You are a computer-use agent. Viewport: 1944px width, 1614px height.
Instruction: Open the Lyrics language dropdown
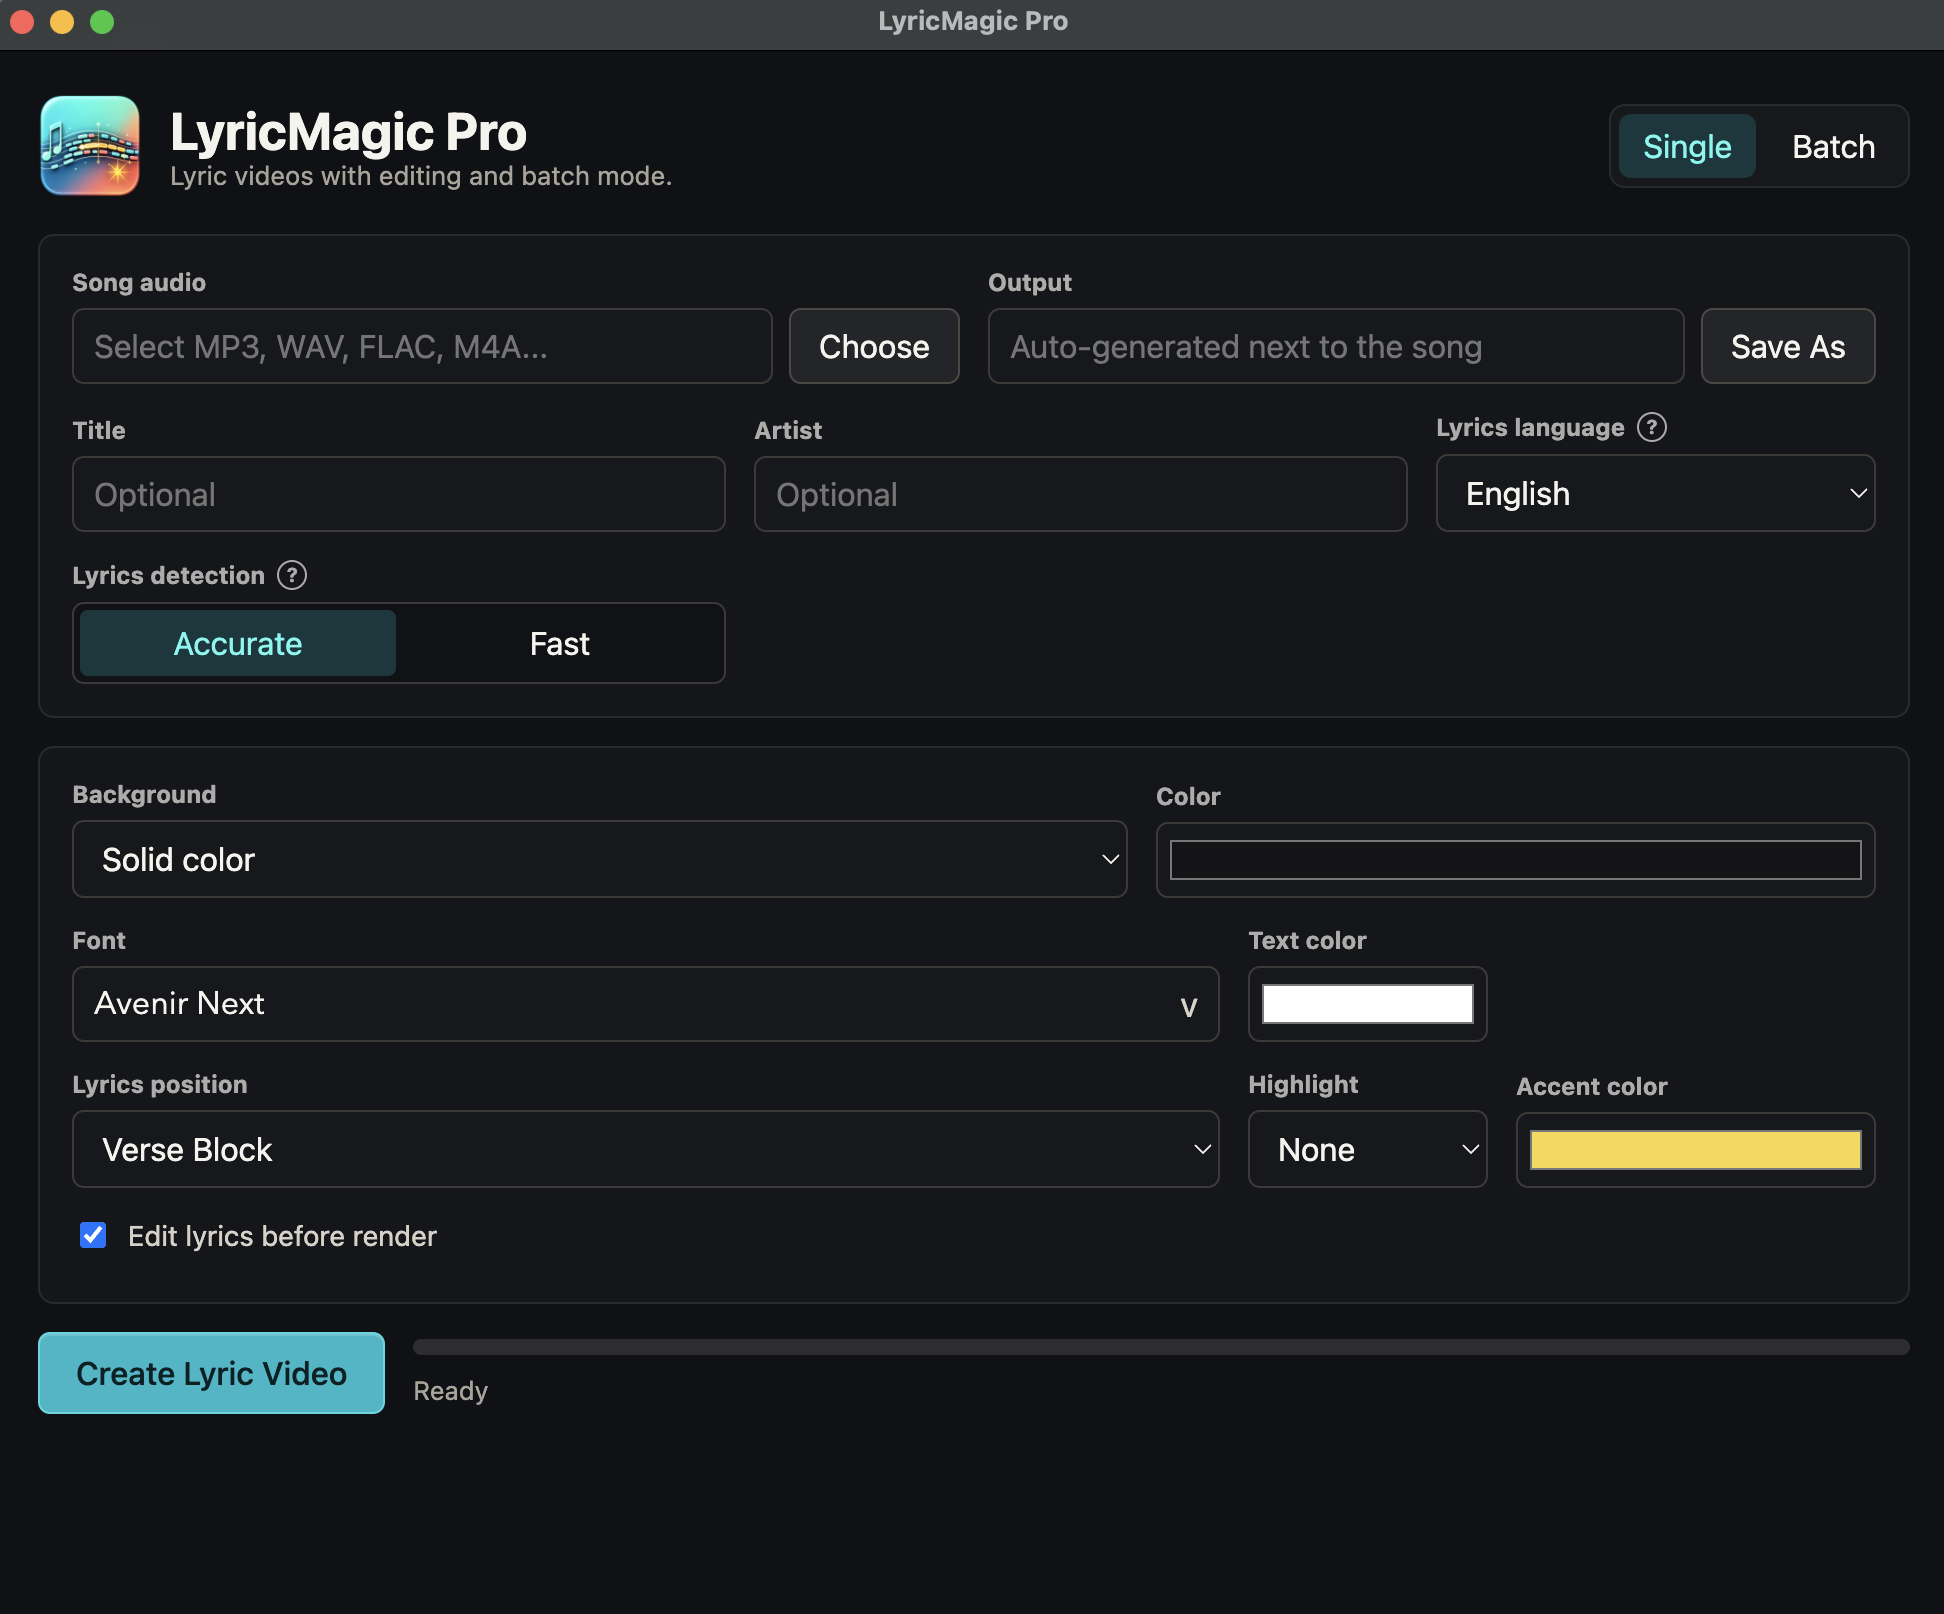[x=1655, y=493]
